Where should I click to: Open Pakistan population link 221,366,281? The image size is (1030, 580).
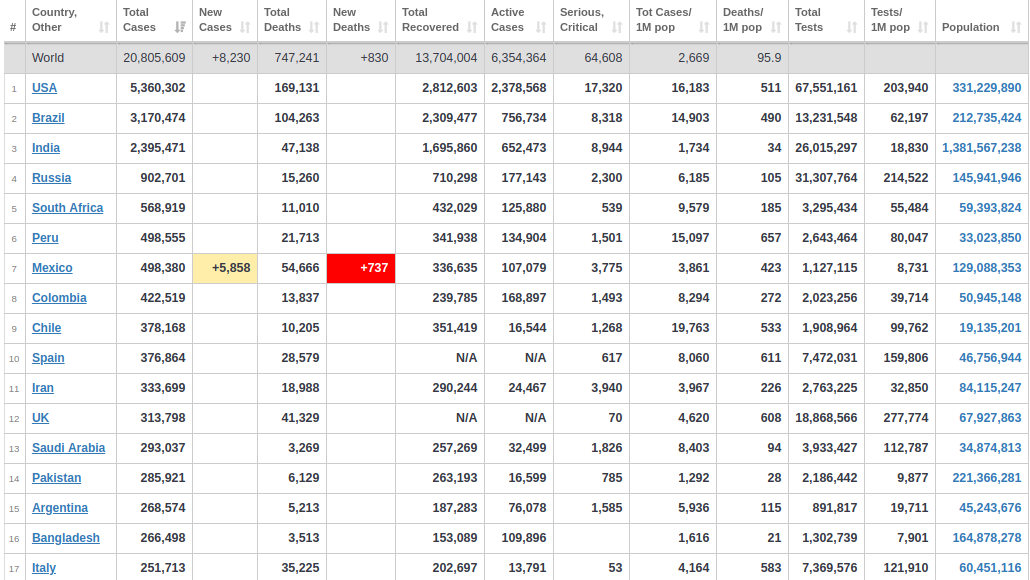(x=987, y=478)
